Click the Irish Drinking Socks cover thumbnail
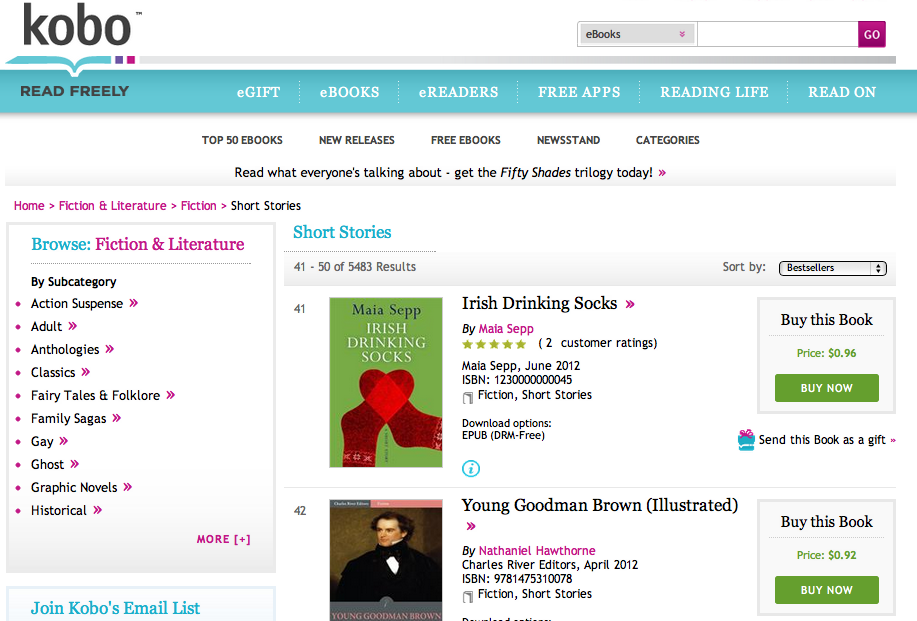Screen dimensions: 917x621 (386, 382)
